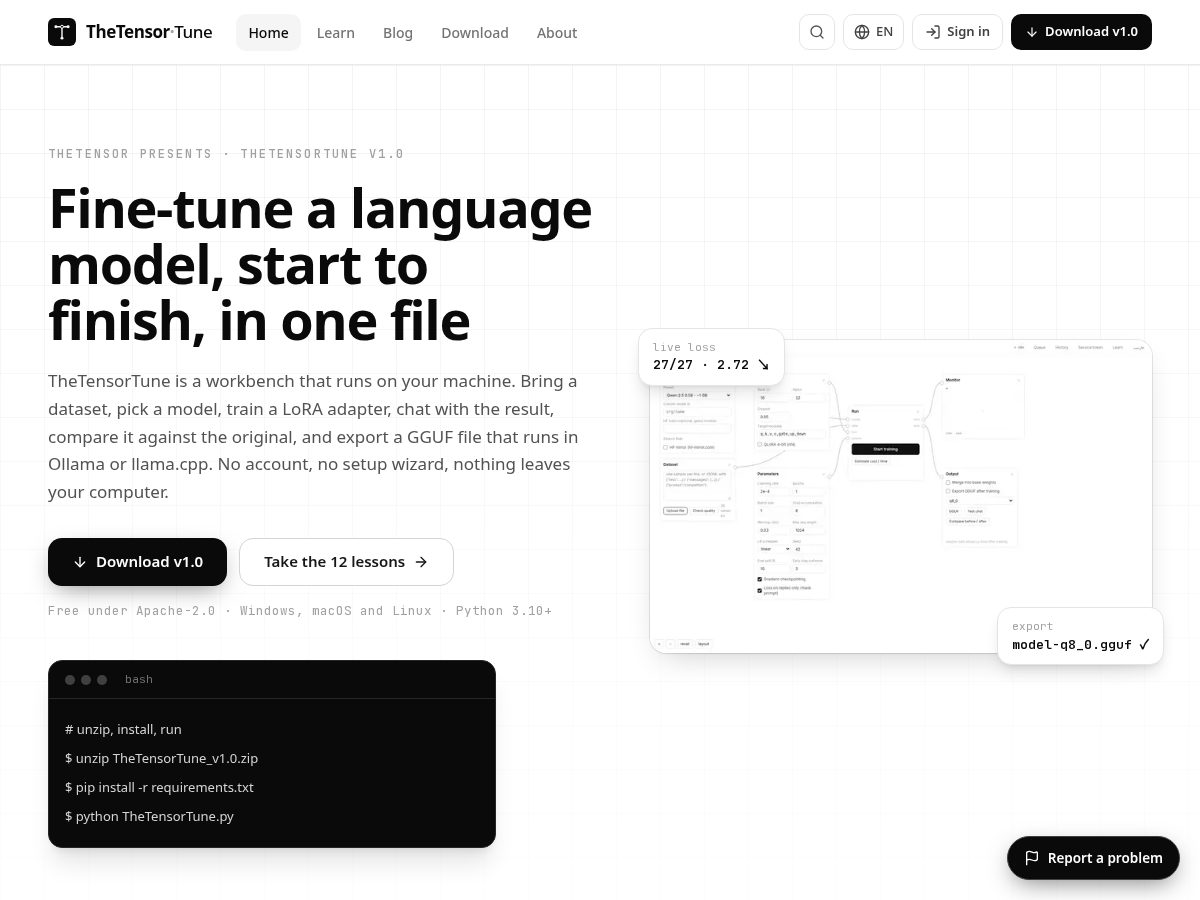This screenshot has width=1200, height=900.
Task: Click the '# unzip, install, run' comment line
Action: (123, 730)
